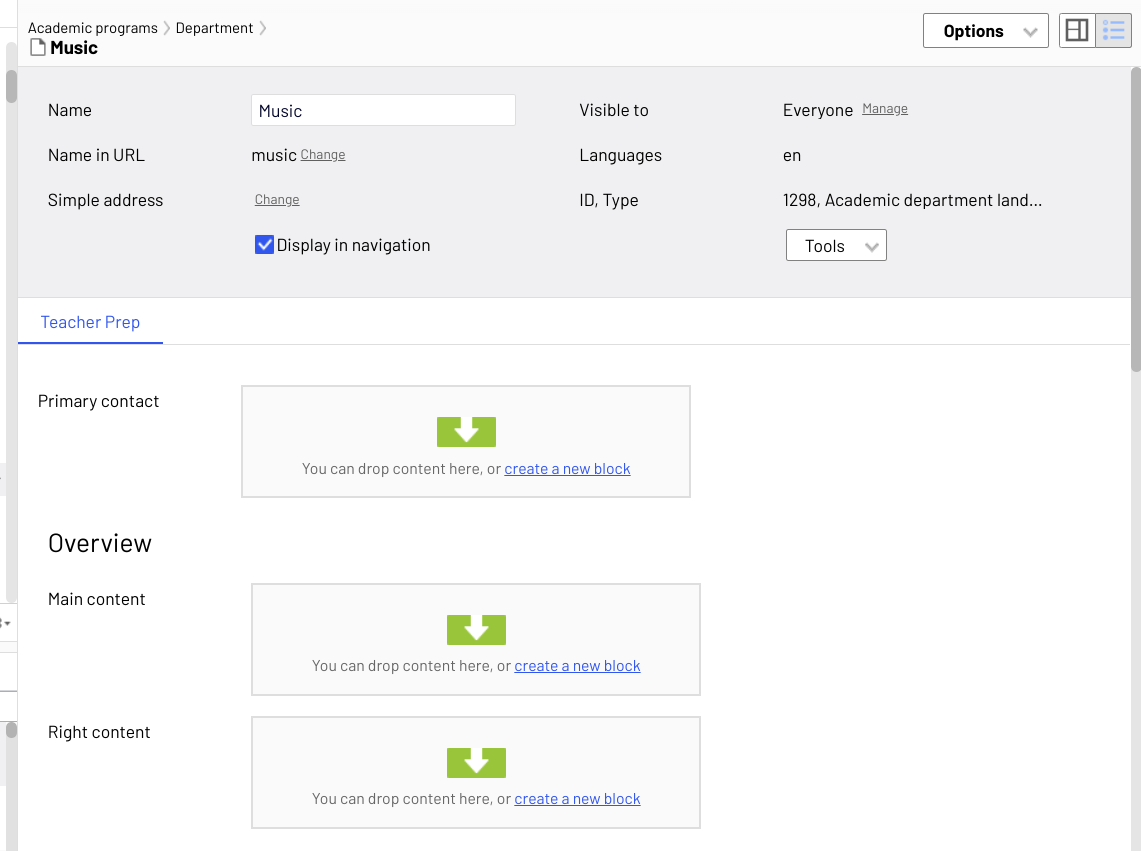
Task: Click Change link next to Name in URL
Action: point(323,155)
